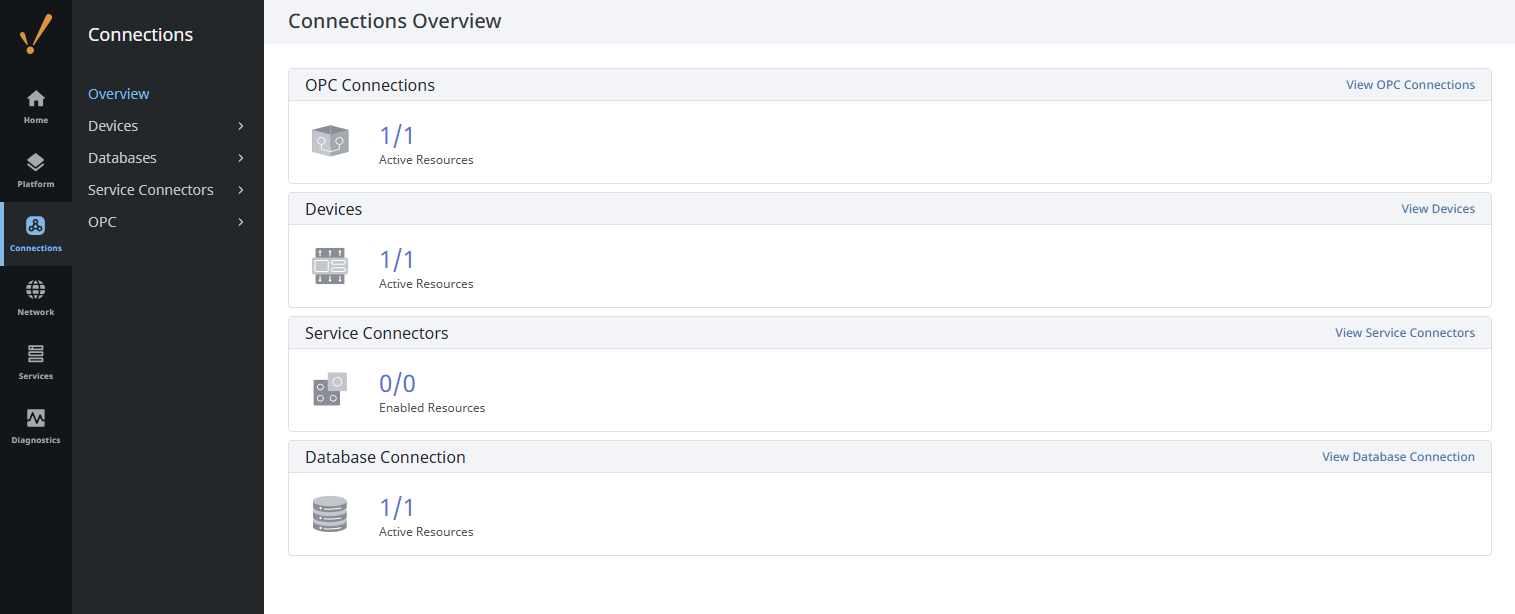
Task: Open the Platform section icon
Action: point(36,163)
